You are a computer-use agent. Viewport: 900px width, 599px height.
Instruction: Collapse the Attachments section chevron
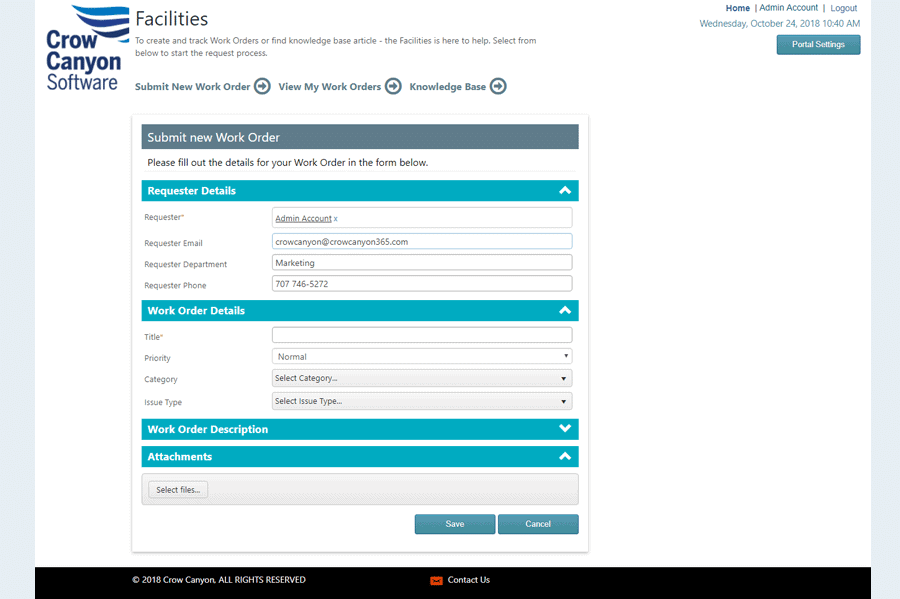click(x=565, y=456)
